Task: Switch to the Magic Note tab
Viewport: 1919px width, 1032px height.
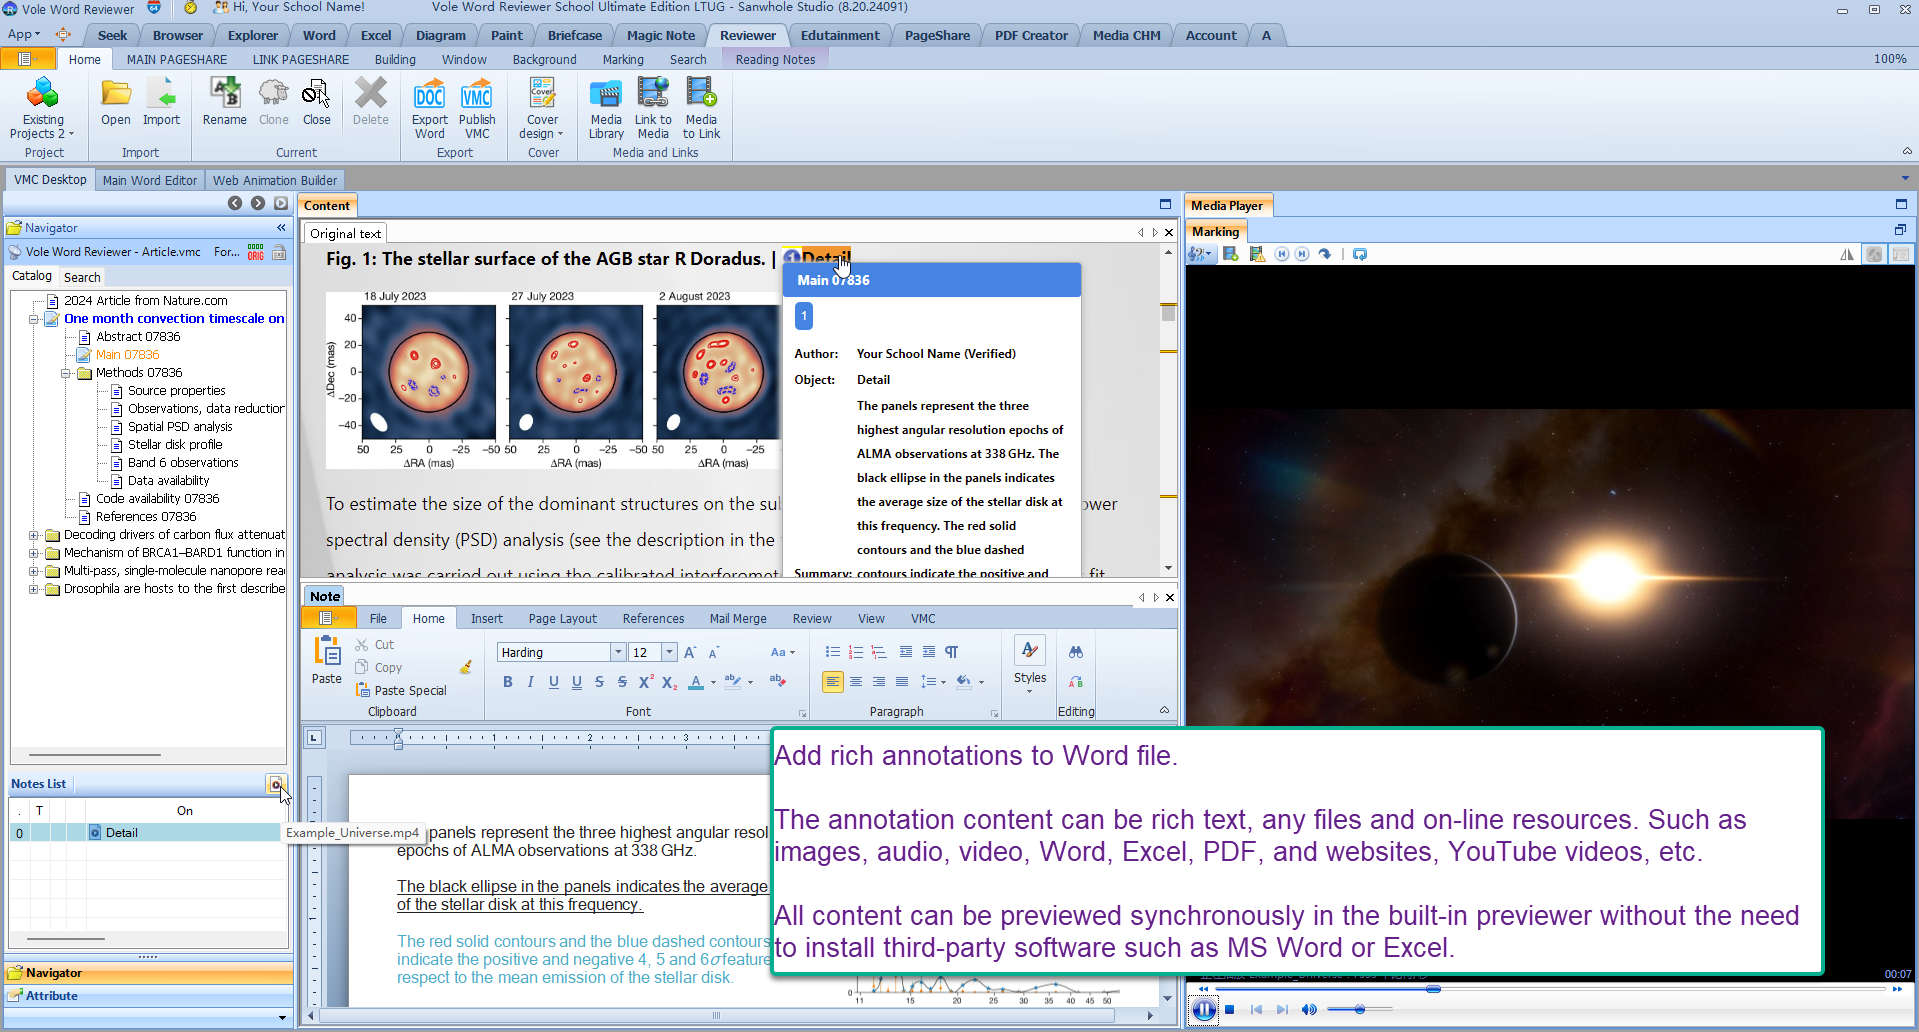Action: coord(660,35)
